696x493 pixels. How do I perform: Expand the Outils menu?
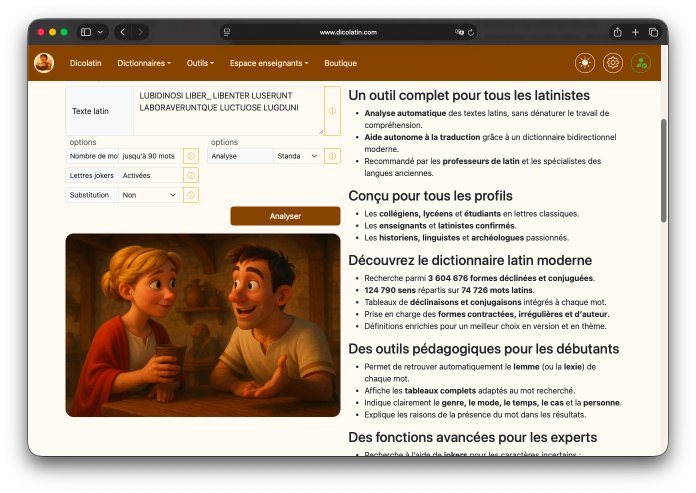(200, 63)
